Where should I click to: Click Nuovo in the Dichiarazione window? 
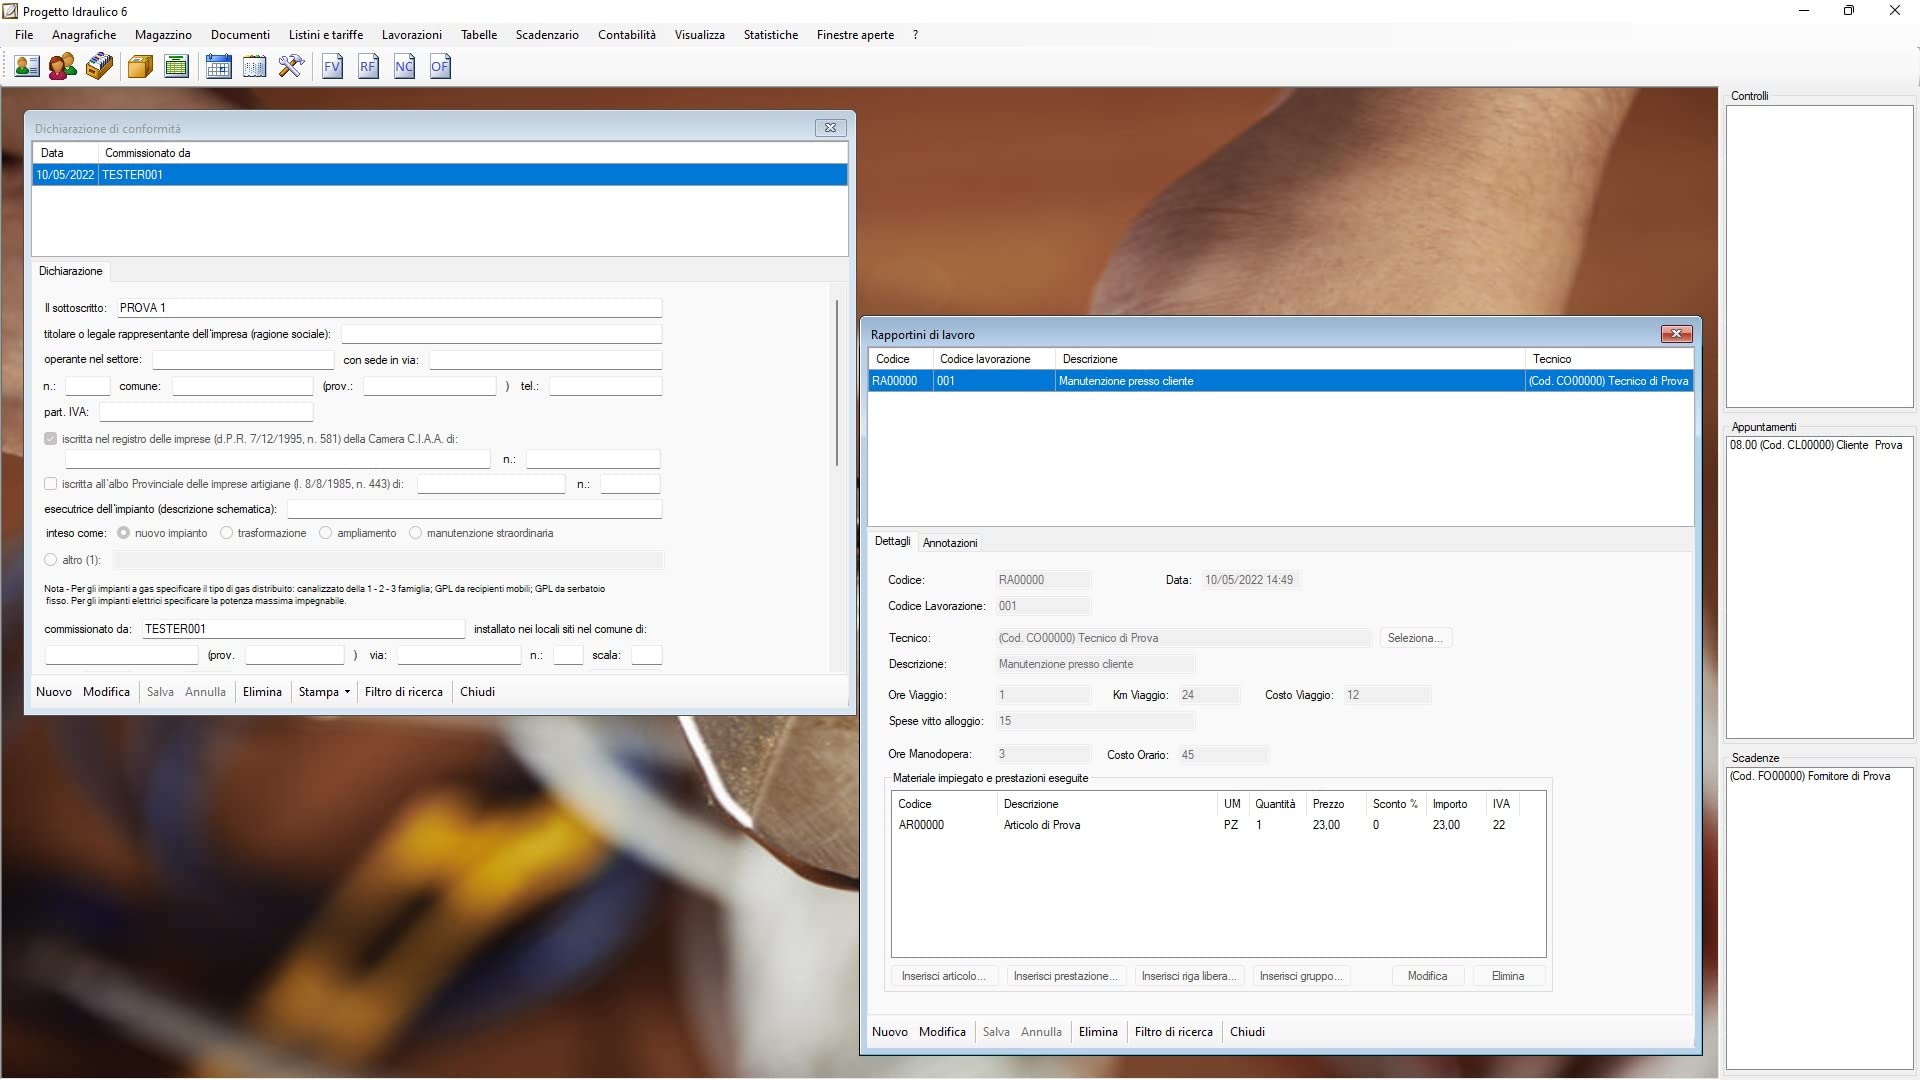point(54,692)
